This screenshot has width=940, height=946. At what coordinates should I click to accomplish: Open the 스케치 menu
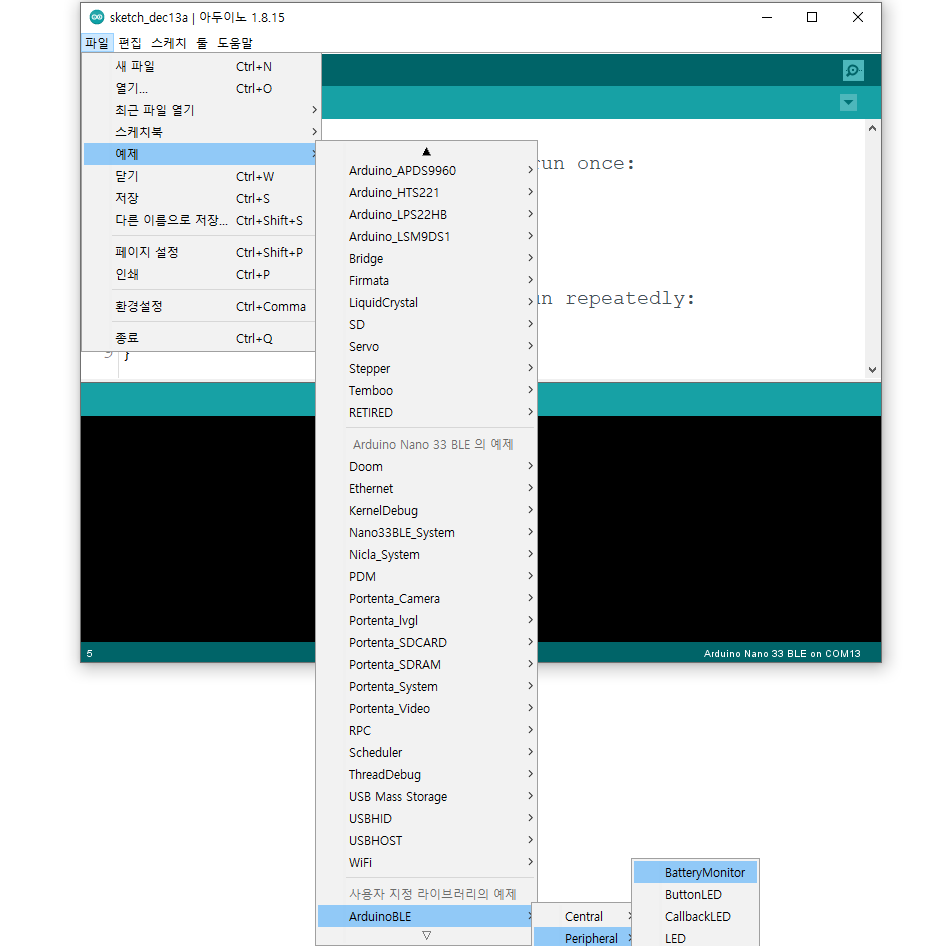pos(168,43)
